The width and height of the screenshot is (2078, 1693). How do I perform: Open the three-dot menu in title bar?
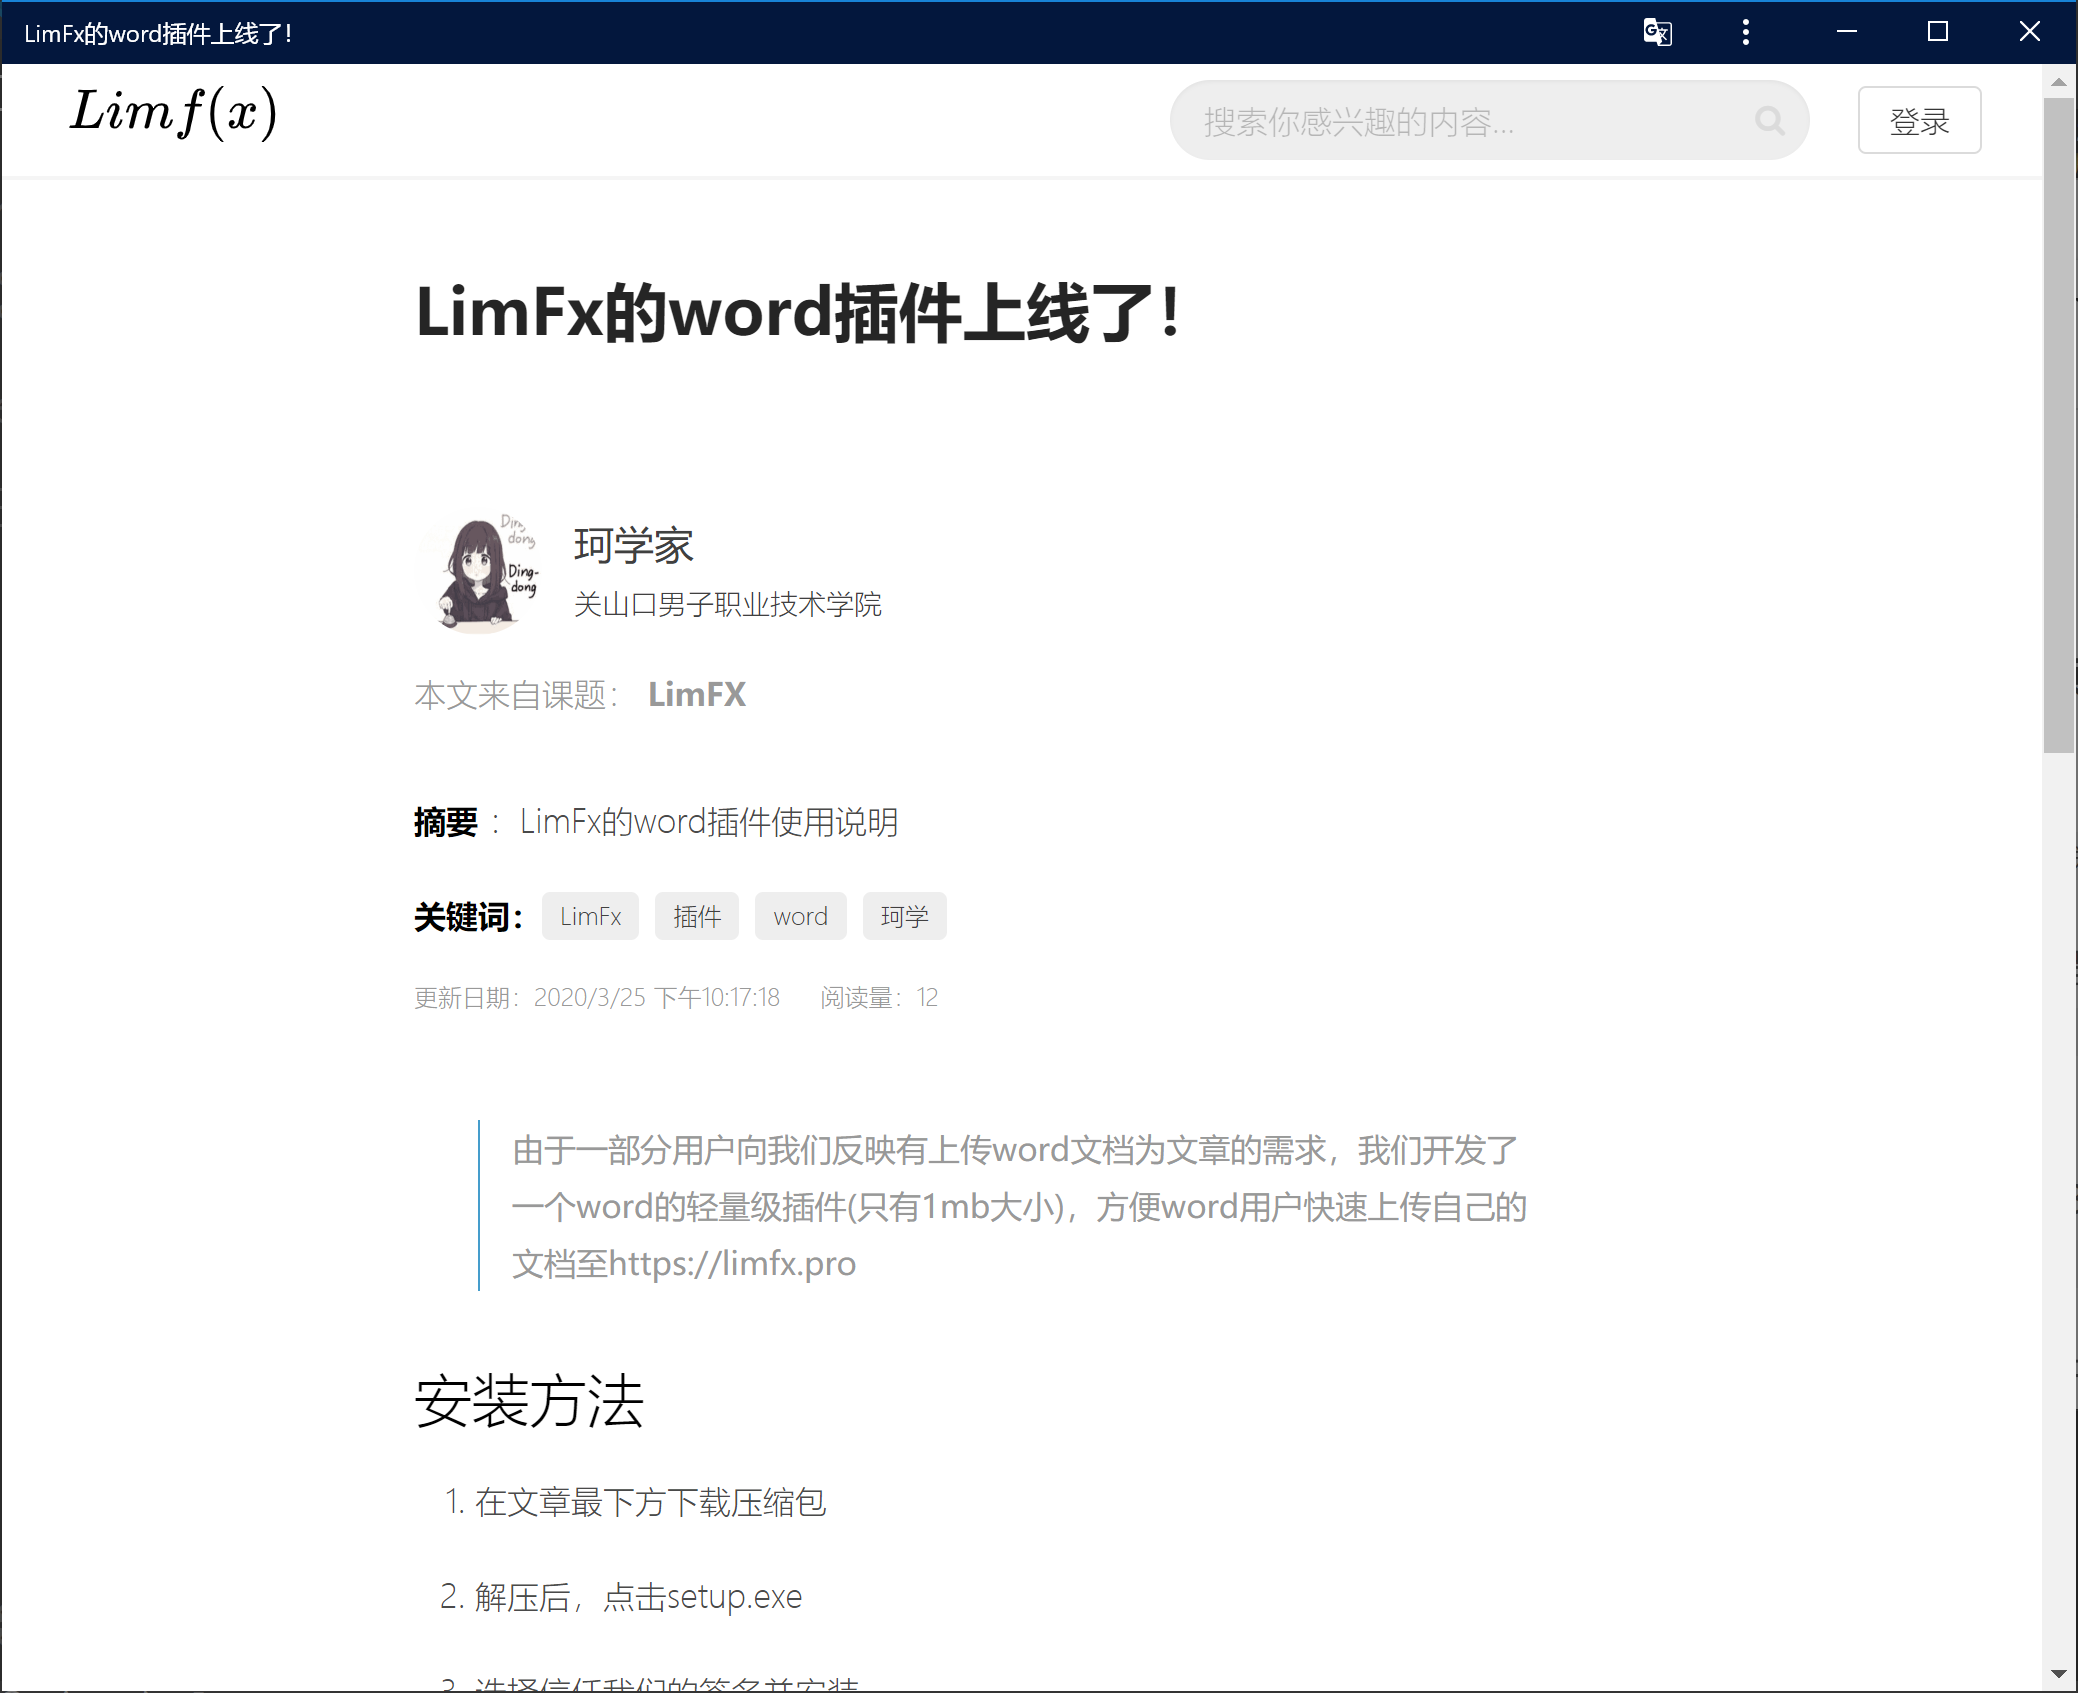[1746, 32]
